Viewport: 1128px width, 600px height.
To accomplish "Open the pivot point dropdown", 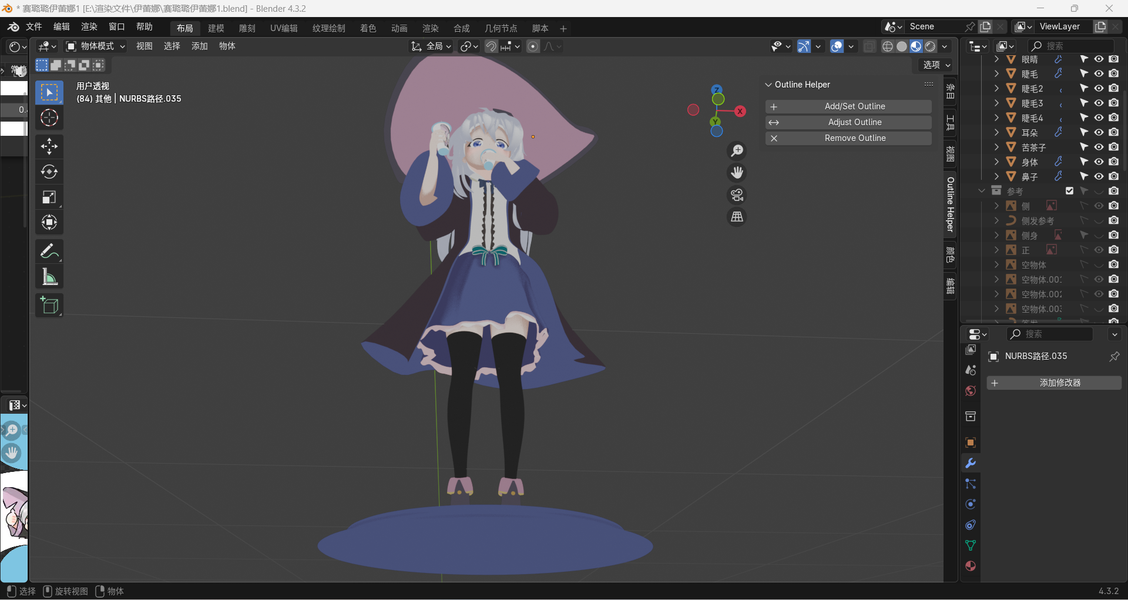I will [470, 46].
